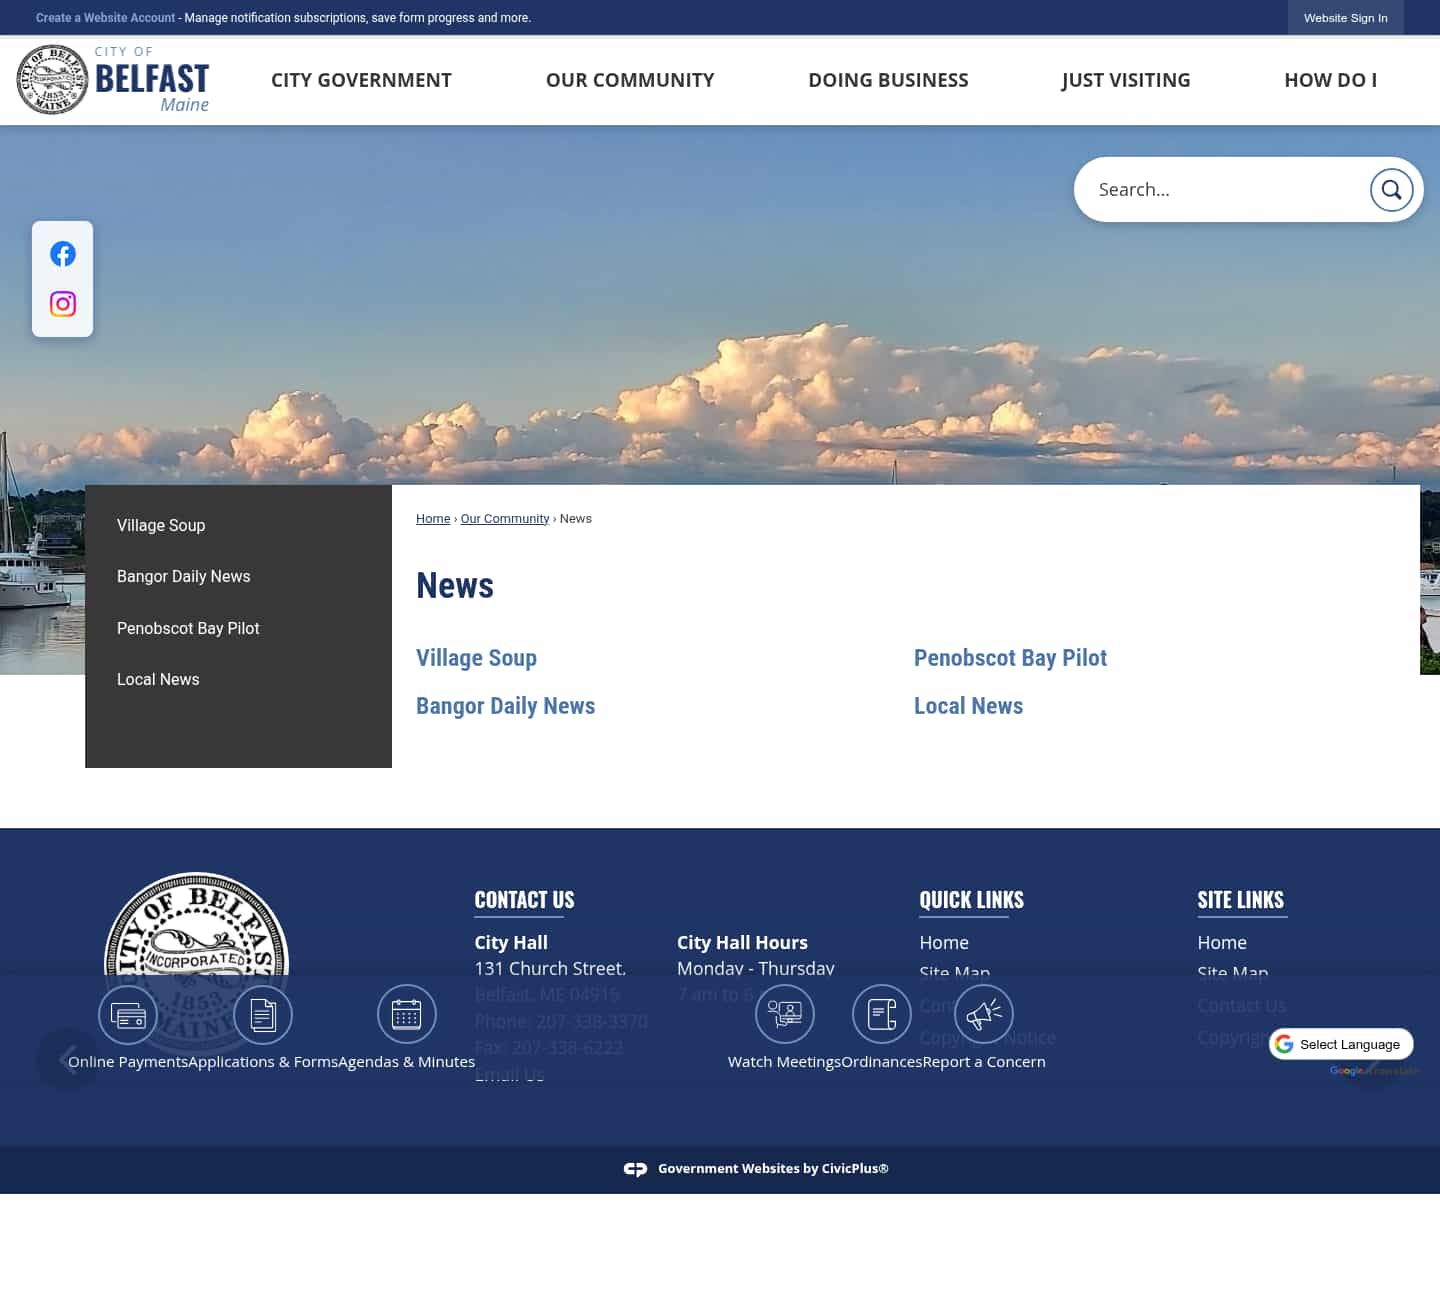This screenshot has width=1440, height=1302.
Task: Open the Agendas & Minutes calendar icon
Action: tap(406, 1014)
